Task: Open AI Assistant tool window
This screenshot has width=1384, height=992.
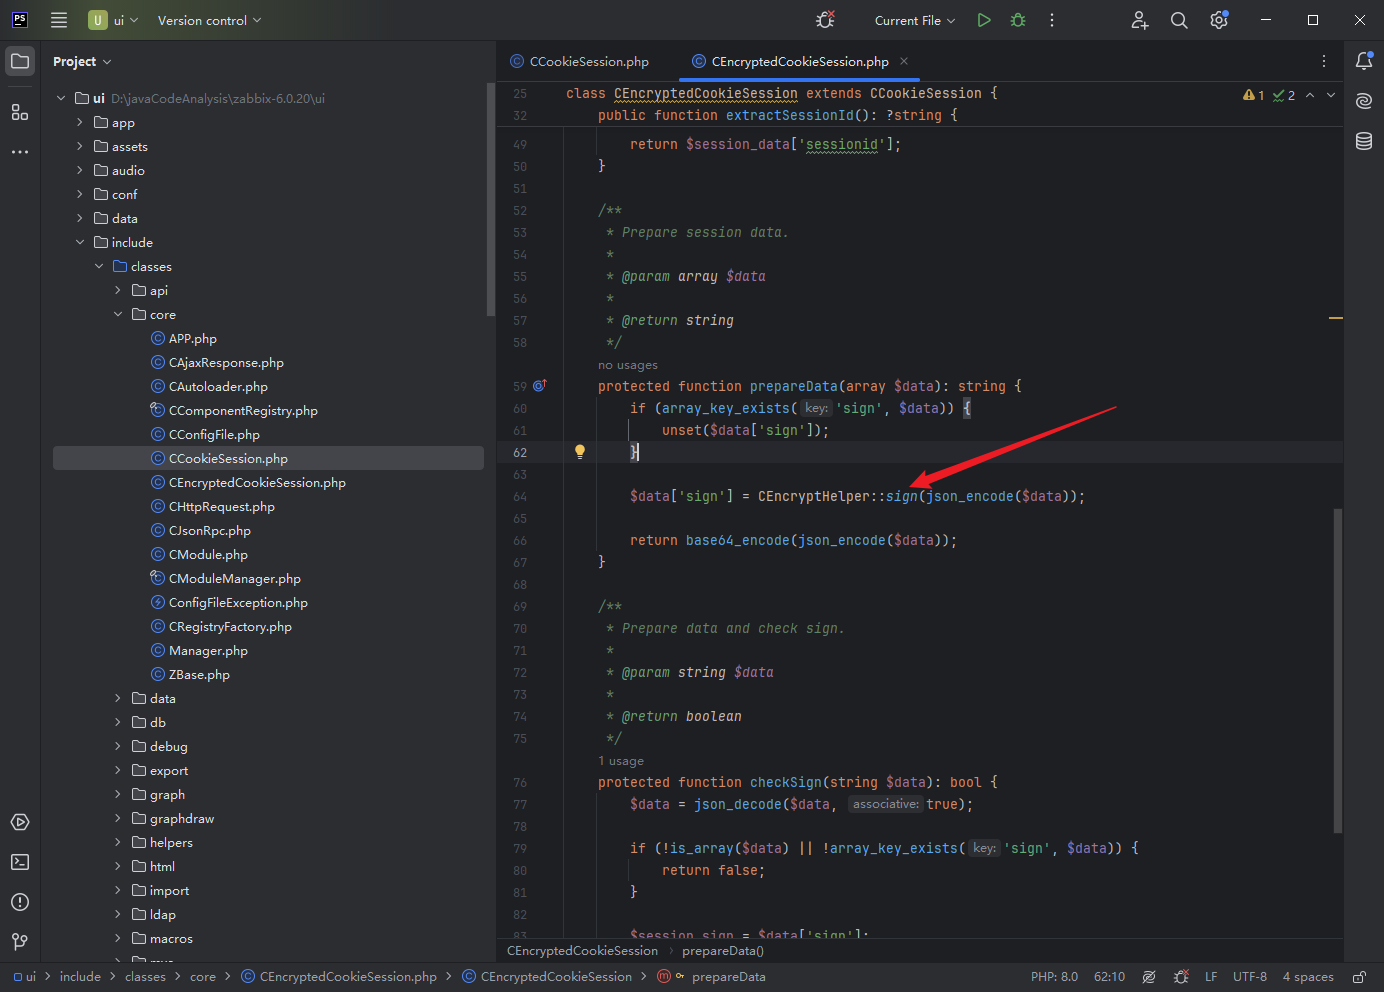Action: (x=1364, y=101)
